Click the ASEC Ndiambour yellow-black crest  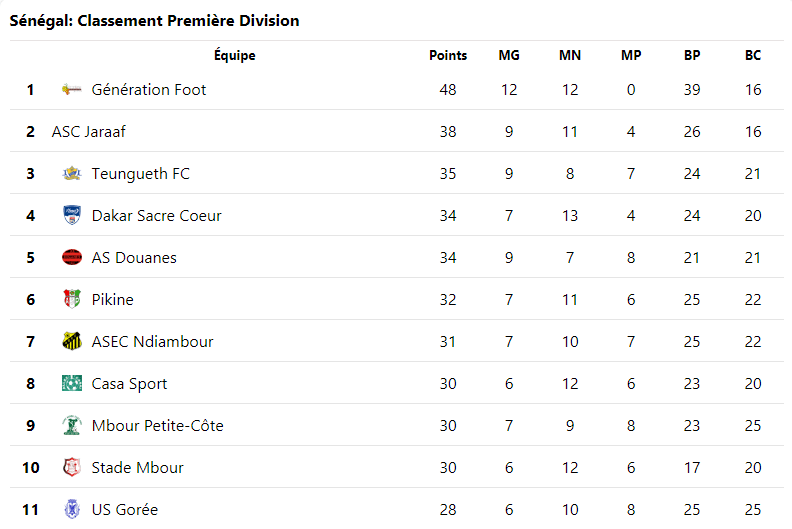coord(71,342)
